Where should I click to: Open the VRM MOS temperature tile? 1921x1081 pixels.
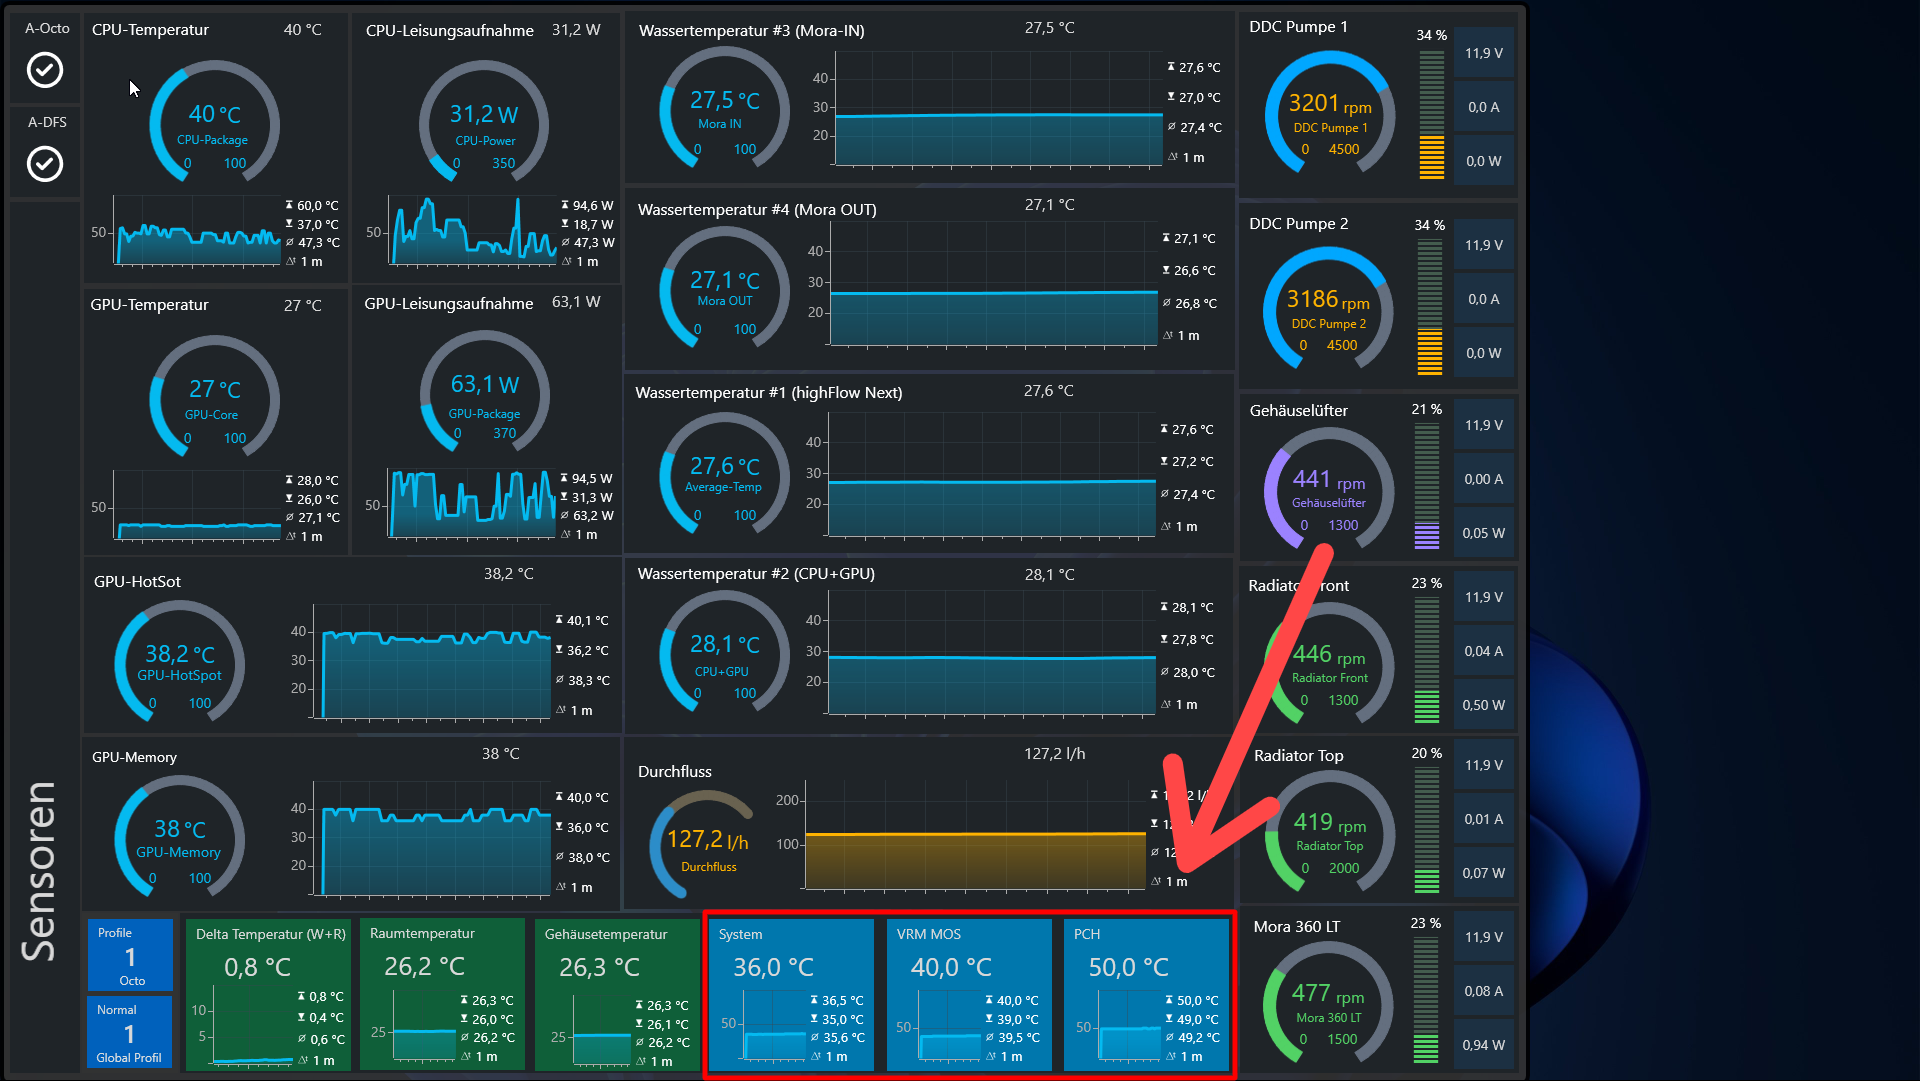(x=969, y=995)
